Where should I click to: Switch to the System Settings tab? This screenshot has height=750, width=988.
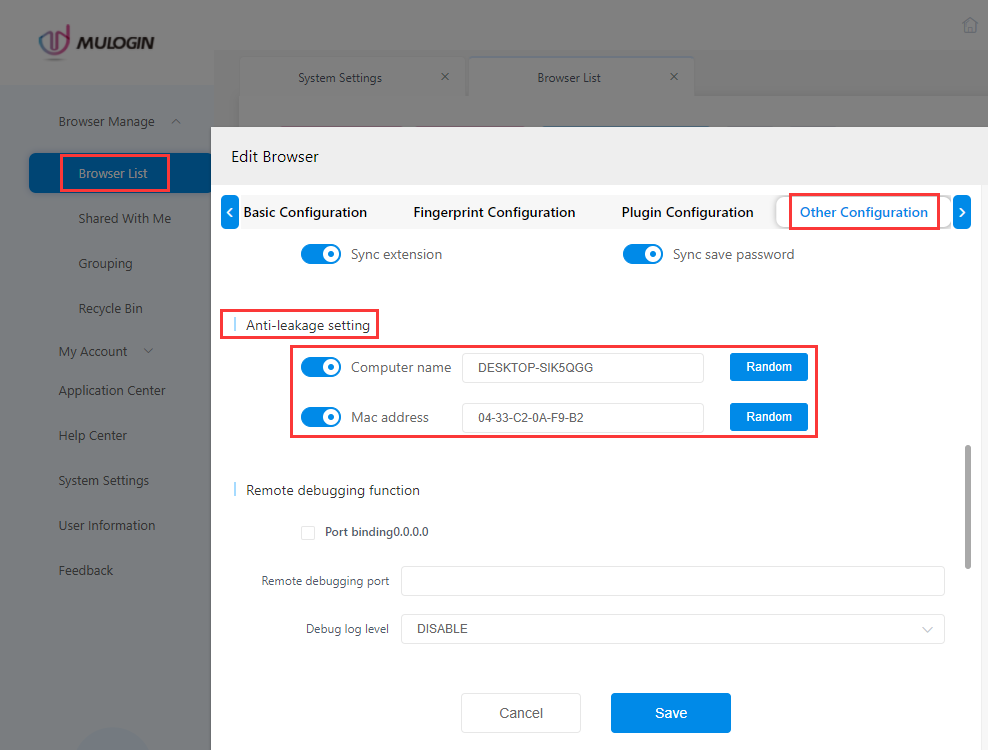coord(340,78)
